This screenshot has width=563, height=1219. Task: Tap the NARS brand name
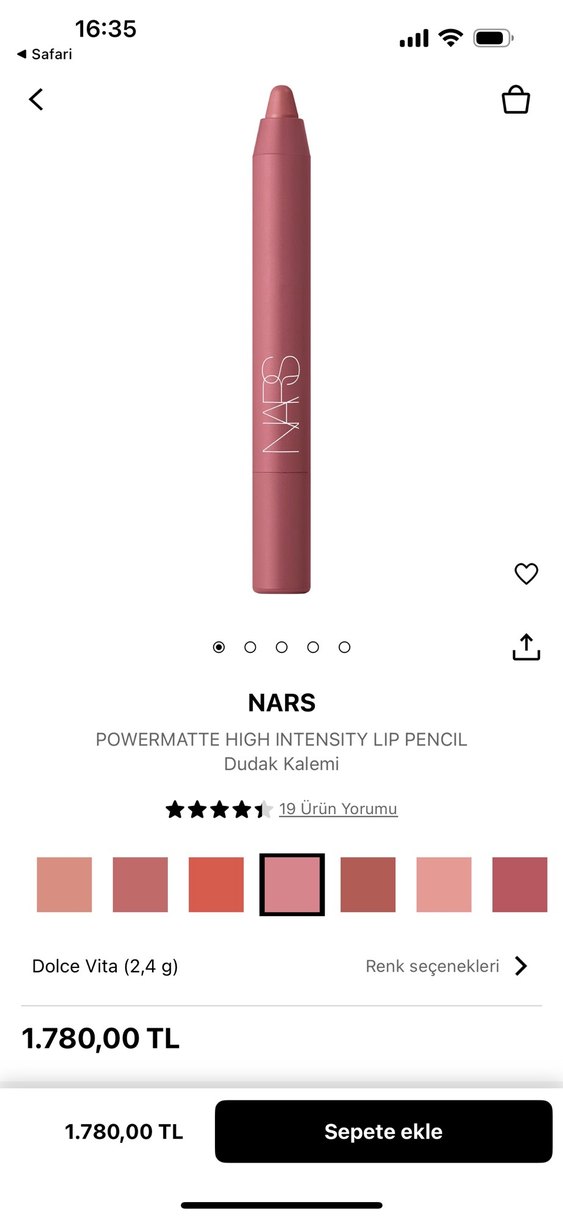tap(281, 703)
